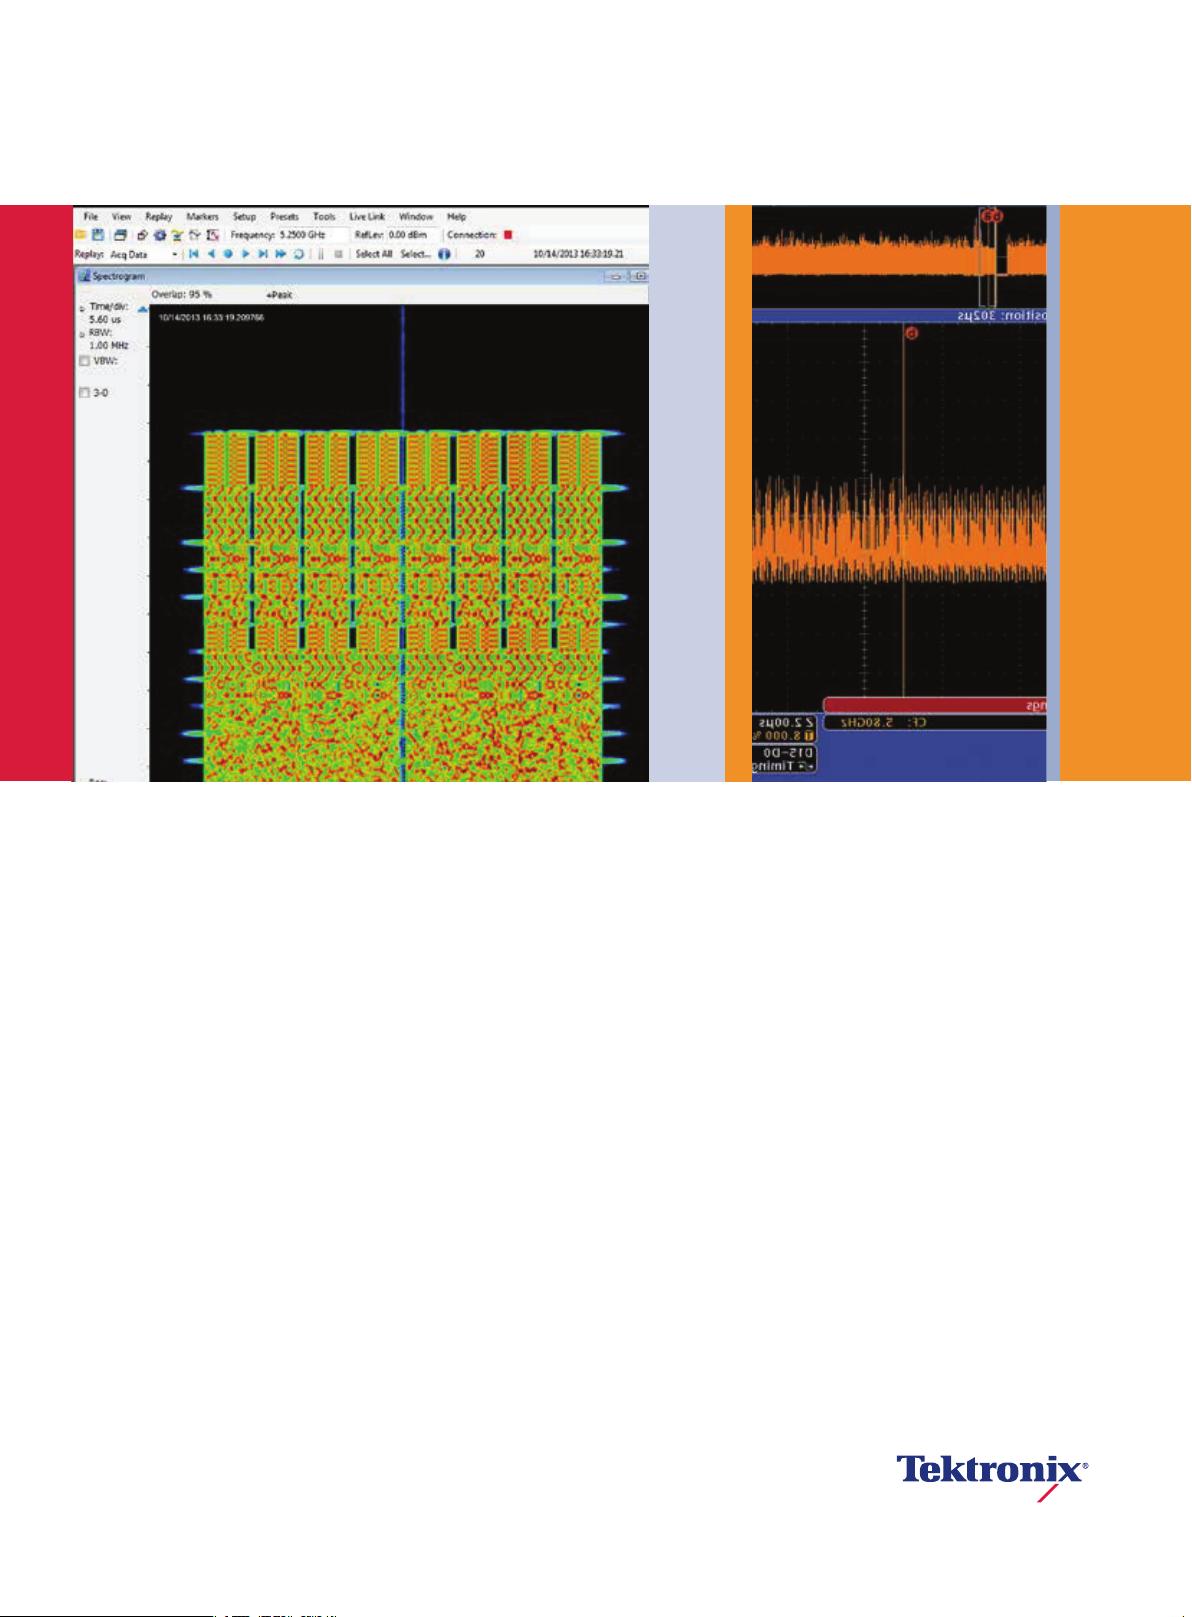The image size is (1192, 1617).
Task: Click the save disk icon in the toolbar
Action: (x=98, y=235)
